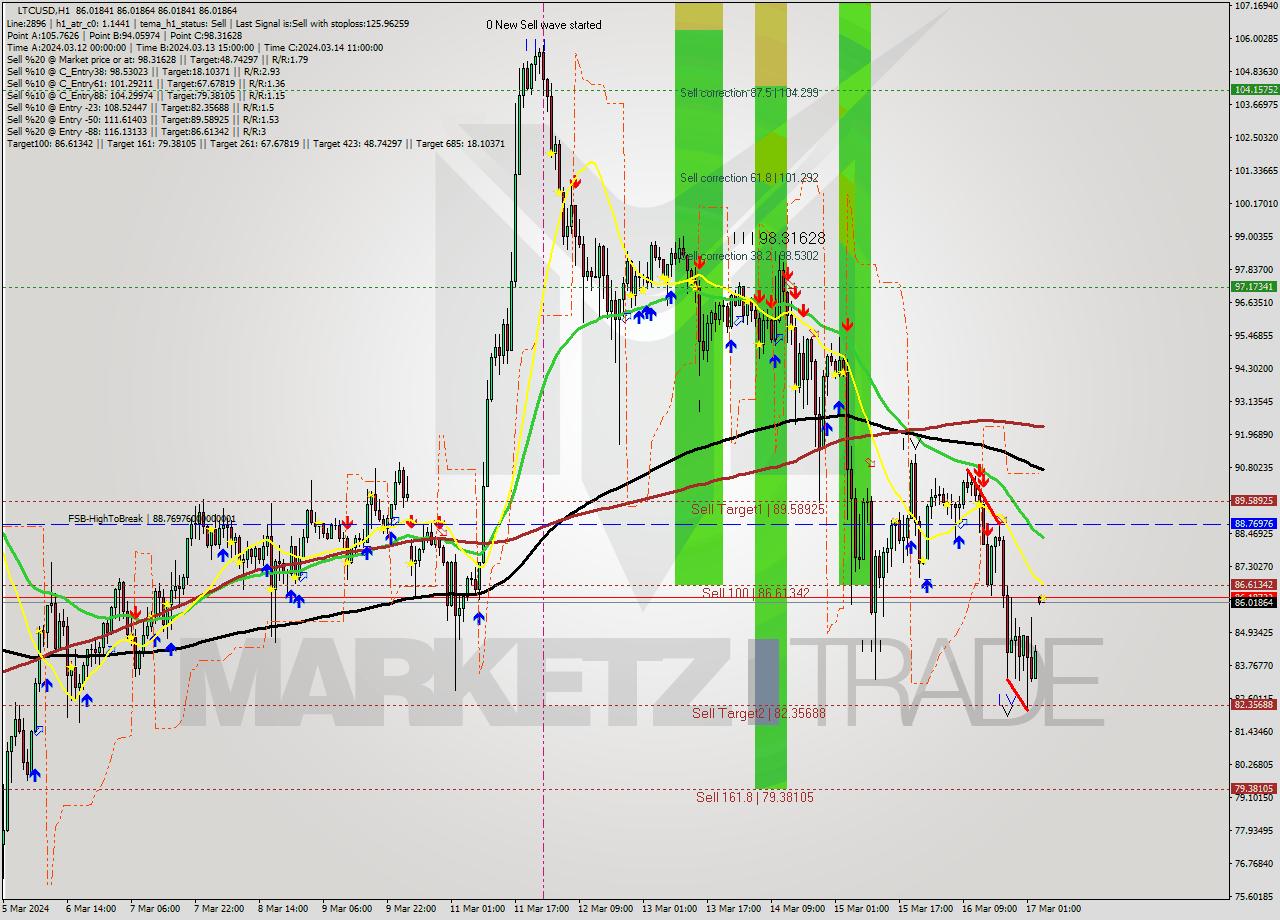Click the red 86.61342 price axis marker
Viewport: 1280px width, 920px height.
pyautogui.click(x=1254, y=584)
